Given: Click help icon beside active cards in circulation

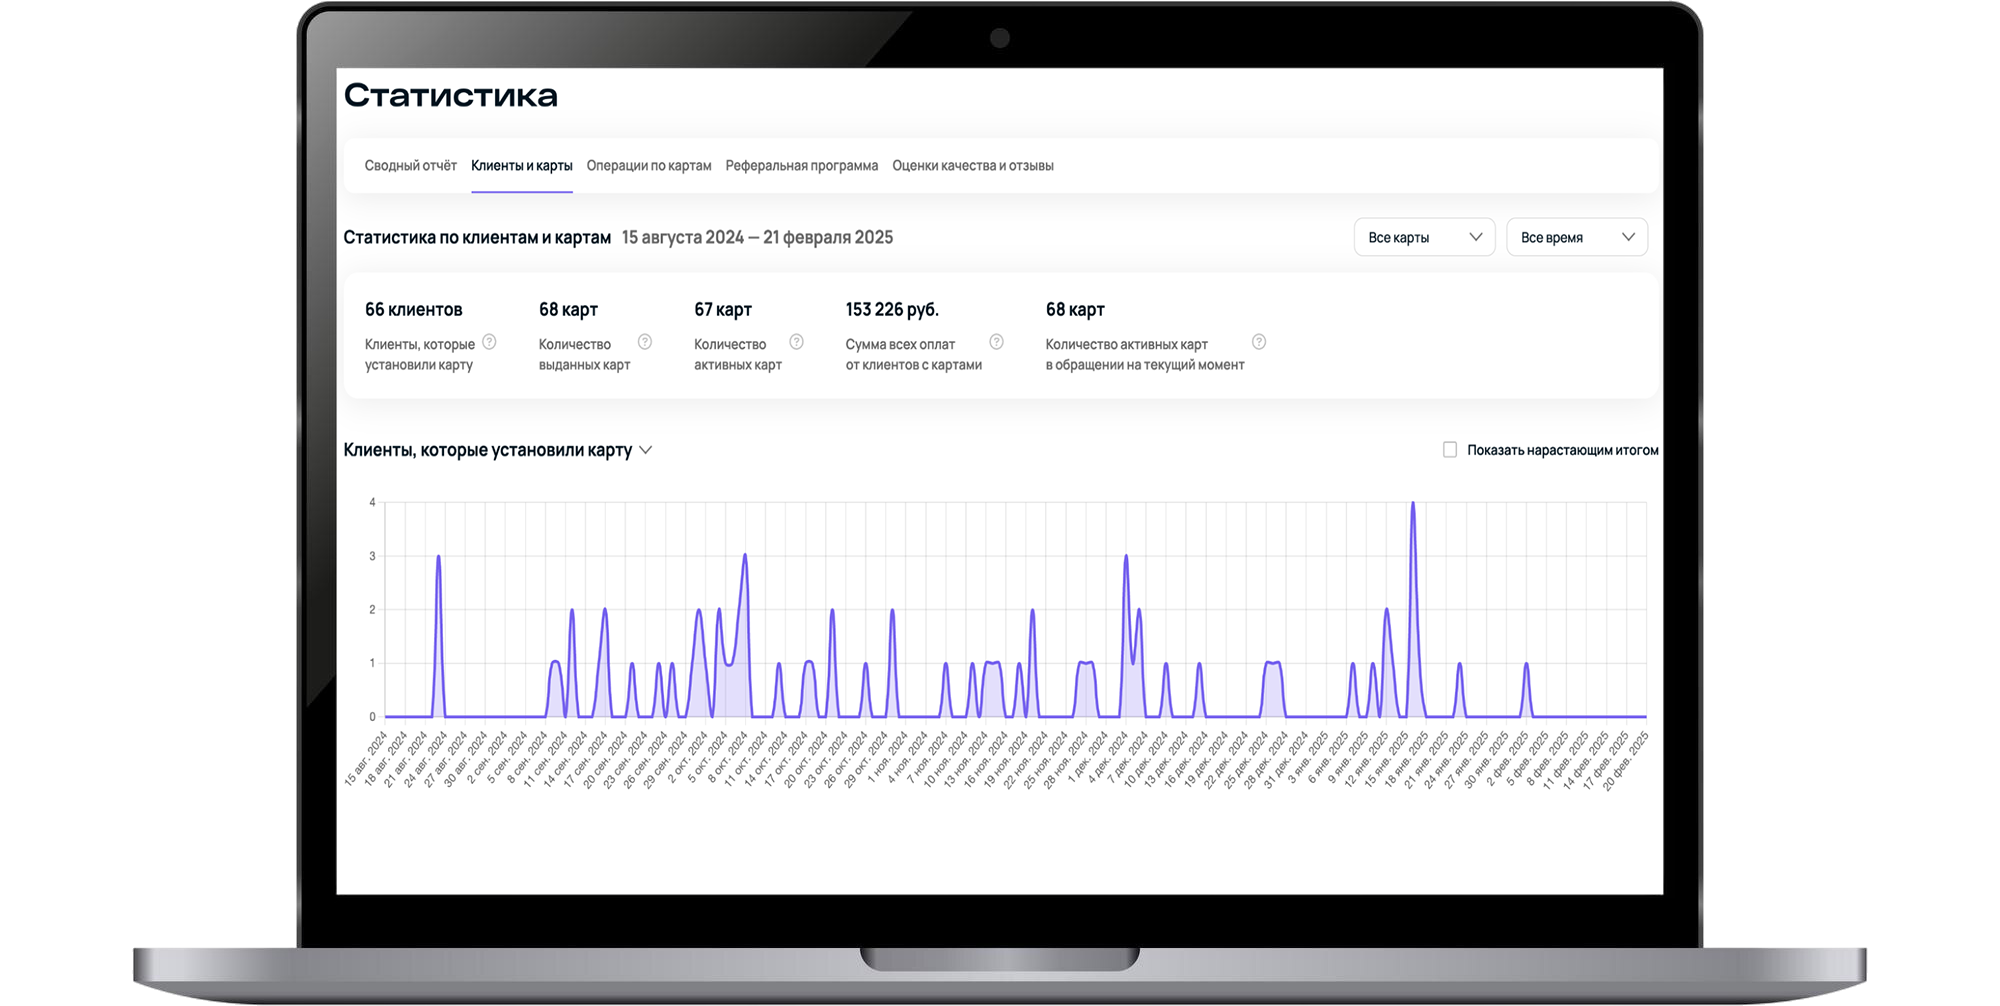Looking at the screenshot, I should point(1259,342).
